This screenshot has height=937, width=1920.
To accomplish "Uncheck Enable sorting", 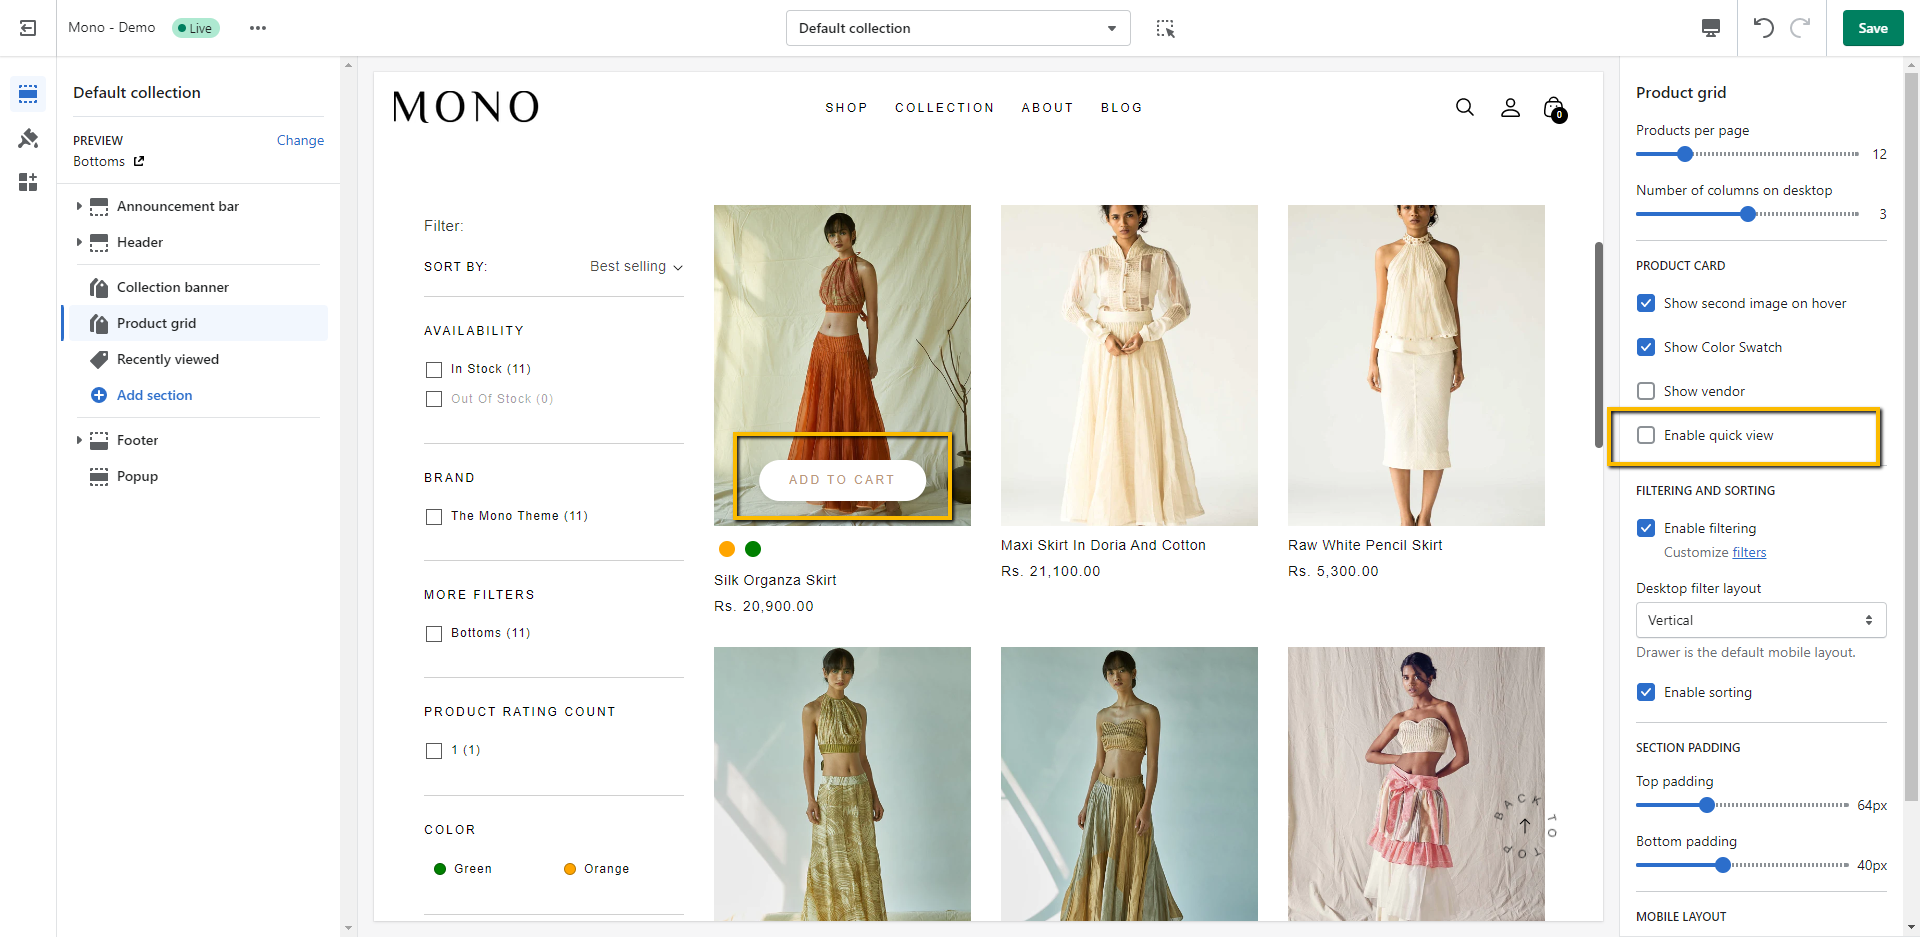I will point(1646,692).
